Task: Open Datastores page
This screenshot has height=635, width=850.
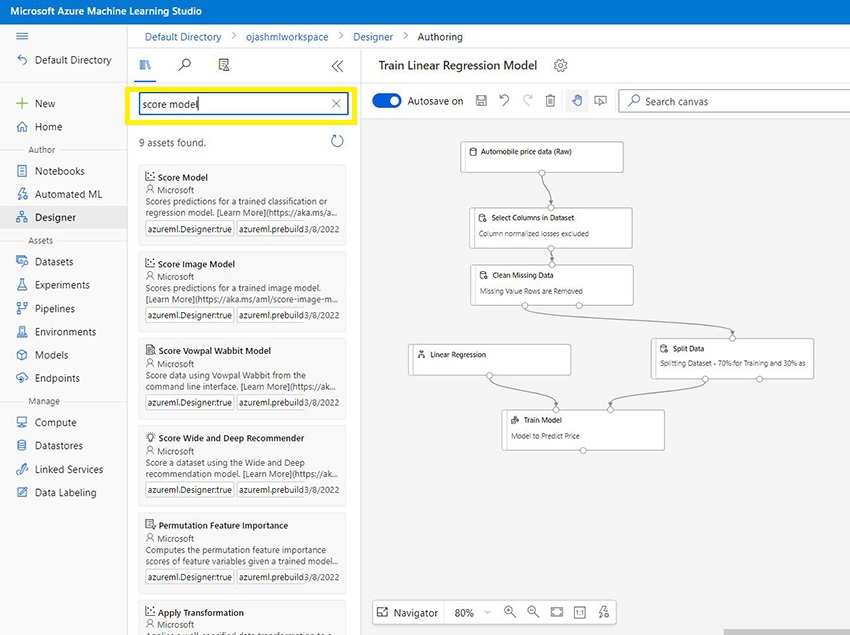Action: click(x=49, y=446)
